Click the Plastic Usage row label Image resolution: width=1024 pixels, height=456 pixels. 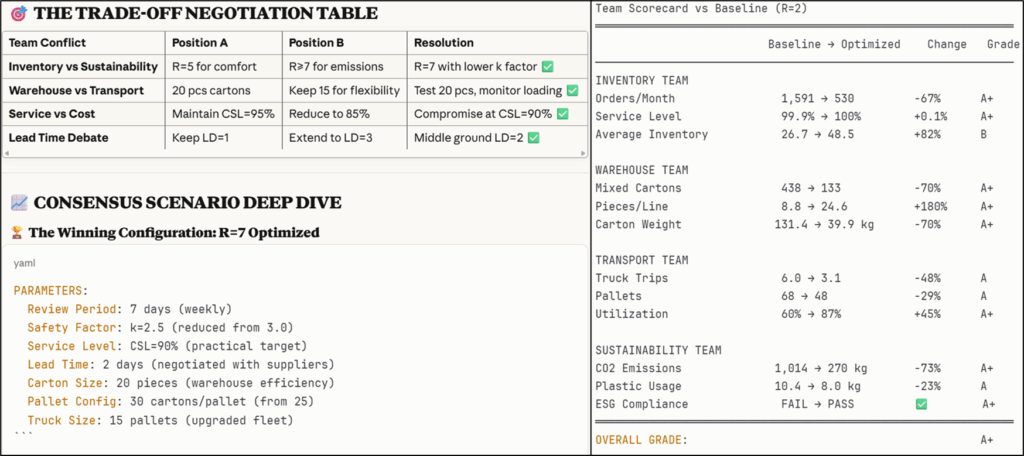click(638, 386)
